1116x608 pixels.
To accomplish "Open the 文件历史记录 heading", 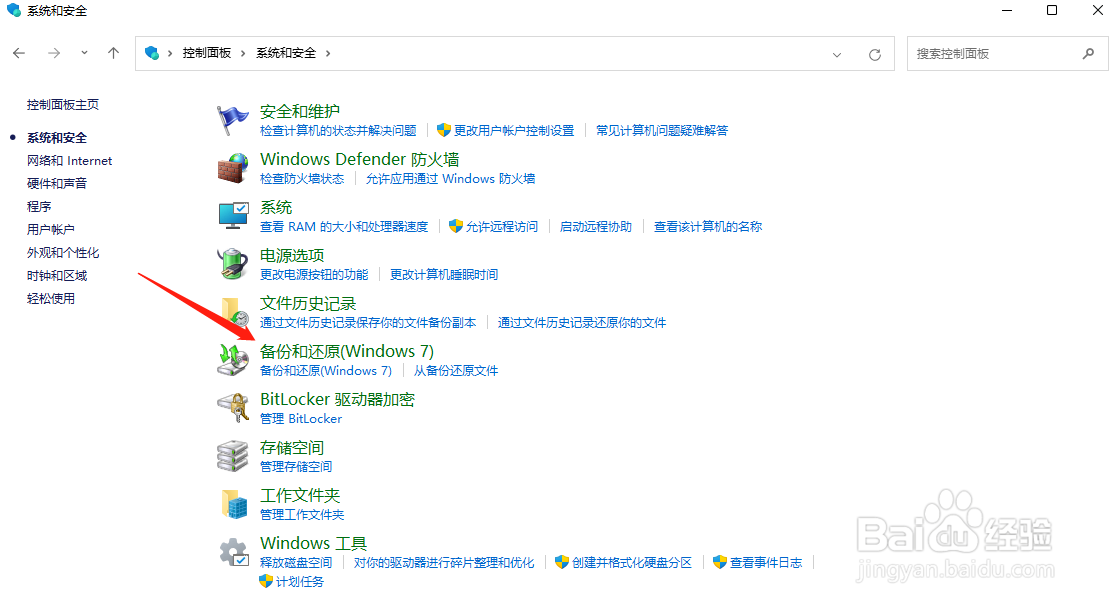I will pos(308,304).
